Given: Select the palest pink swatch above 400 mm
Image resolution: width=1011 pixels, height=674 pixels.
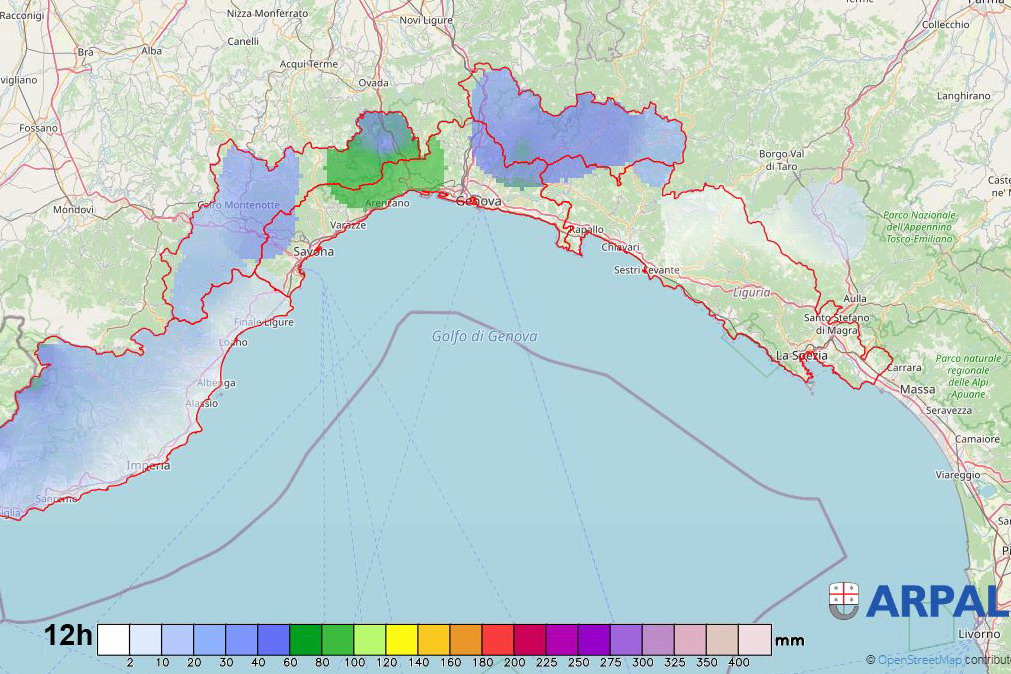Looking at the screenshot, I should pos(755,639).
